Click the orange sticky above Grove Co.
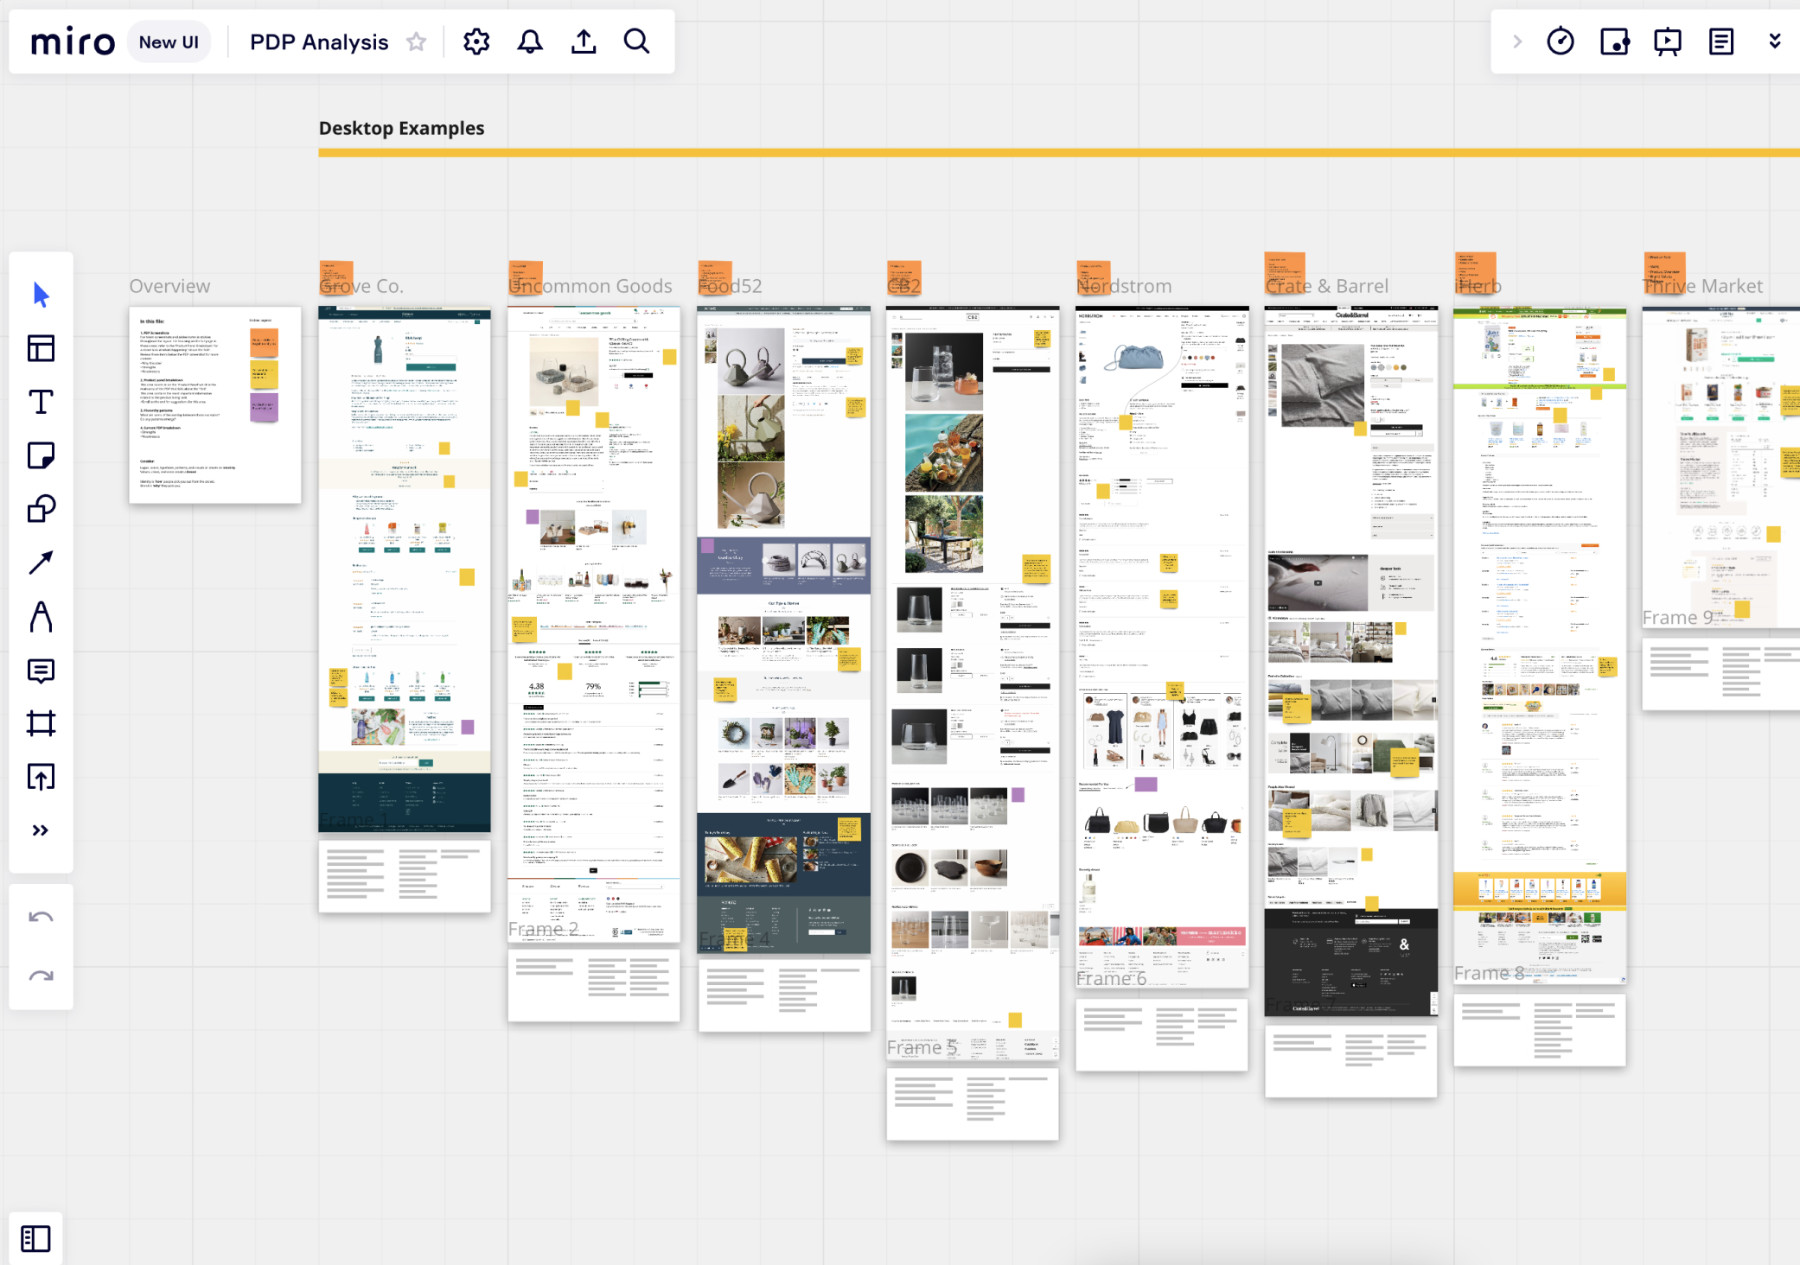1800x1265 pixels. point(336,276)
